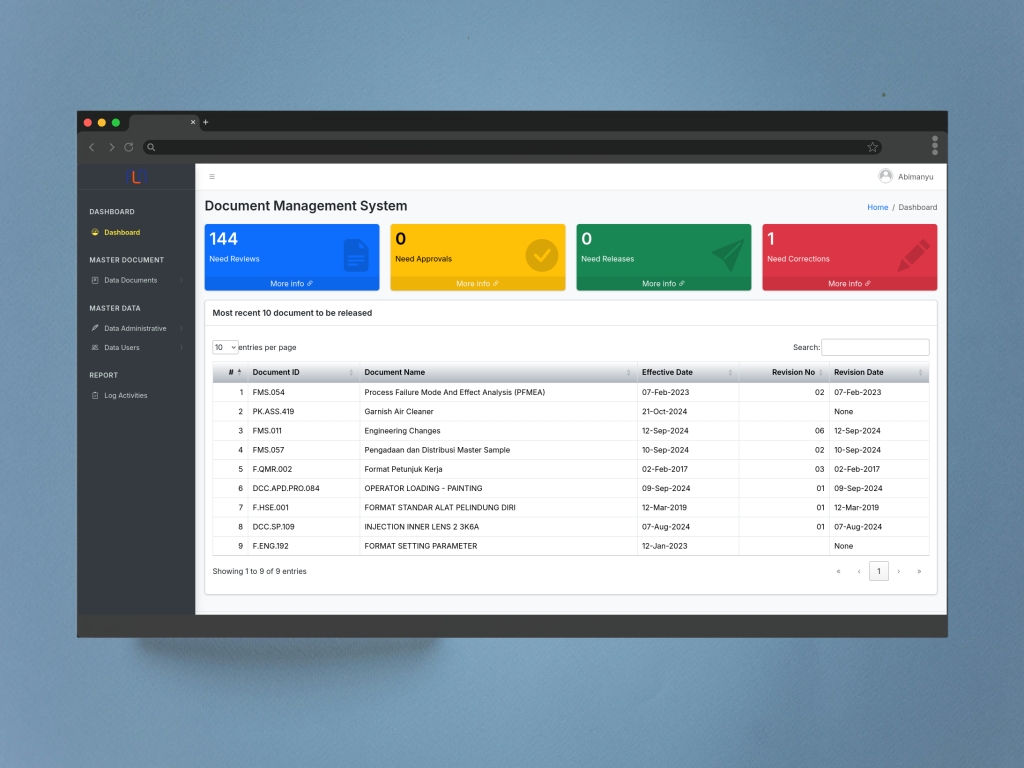The image size is (1024, 768).
Task: Click the checkmark icon on Need Approvals card
Action: pyautogui.click(x=542, y=255)
